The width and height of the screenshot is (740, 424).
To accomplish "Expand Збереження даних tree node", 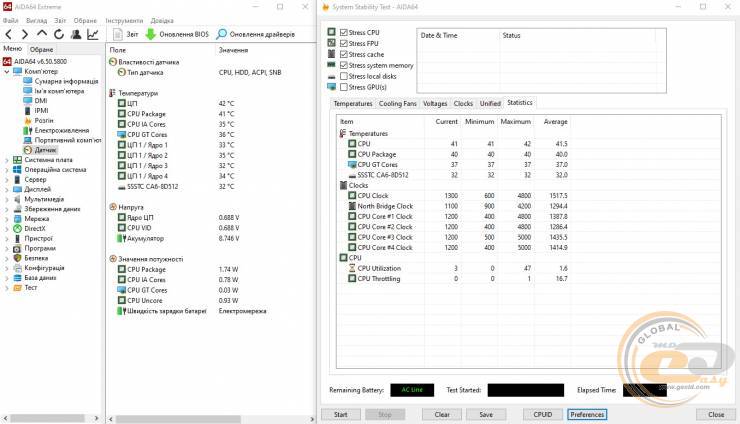I will click(7, 209).
